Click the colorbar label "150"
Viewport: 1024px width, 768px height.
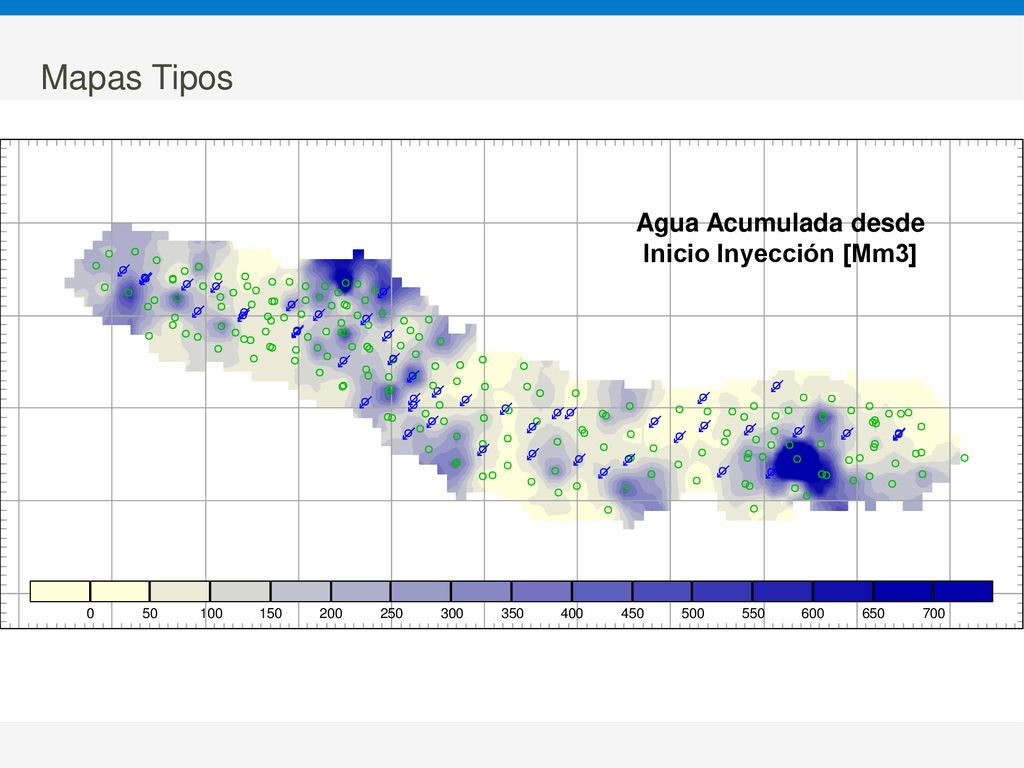pos(270,613)
